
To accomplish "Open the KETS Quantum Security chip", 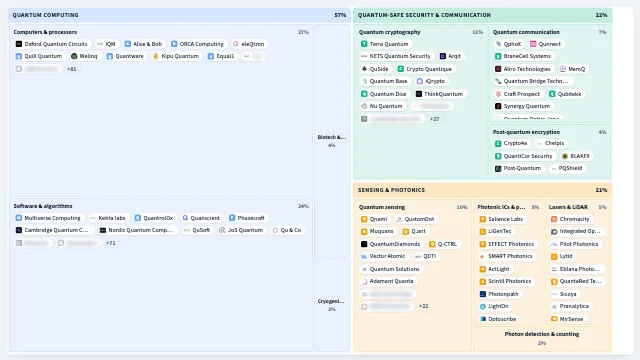I will 396,56.
